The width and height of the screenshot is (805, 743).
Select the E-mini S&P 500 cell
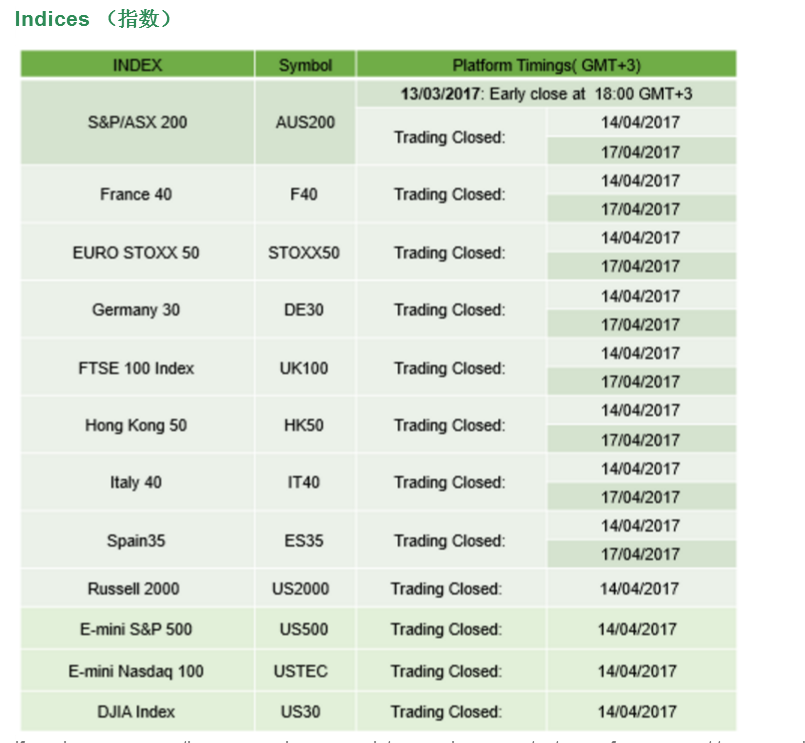click(138, 629)
